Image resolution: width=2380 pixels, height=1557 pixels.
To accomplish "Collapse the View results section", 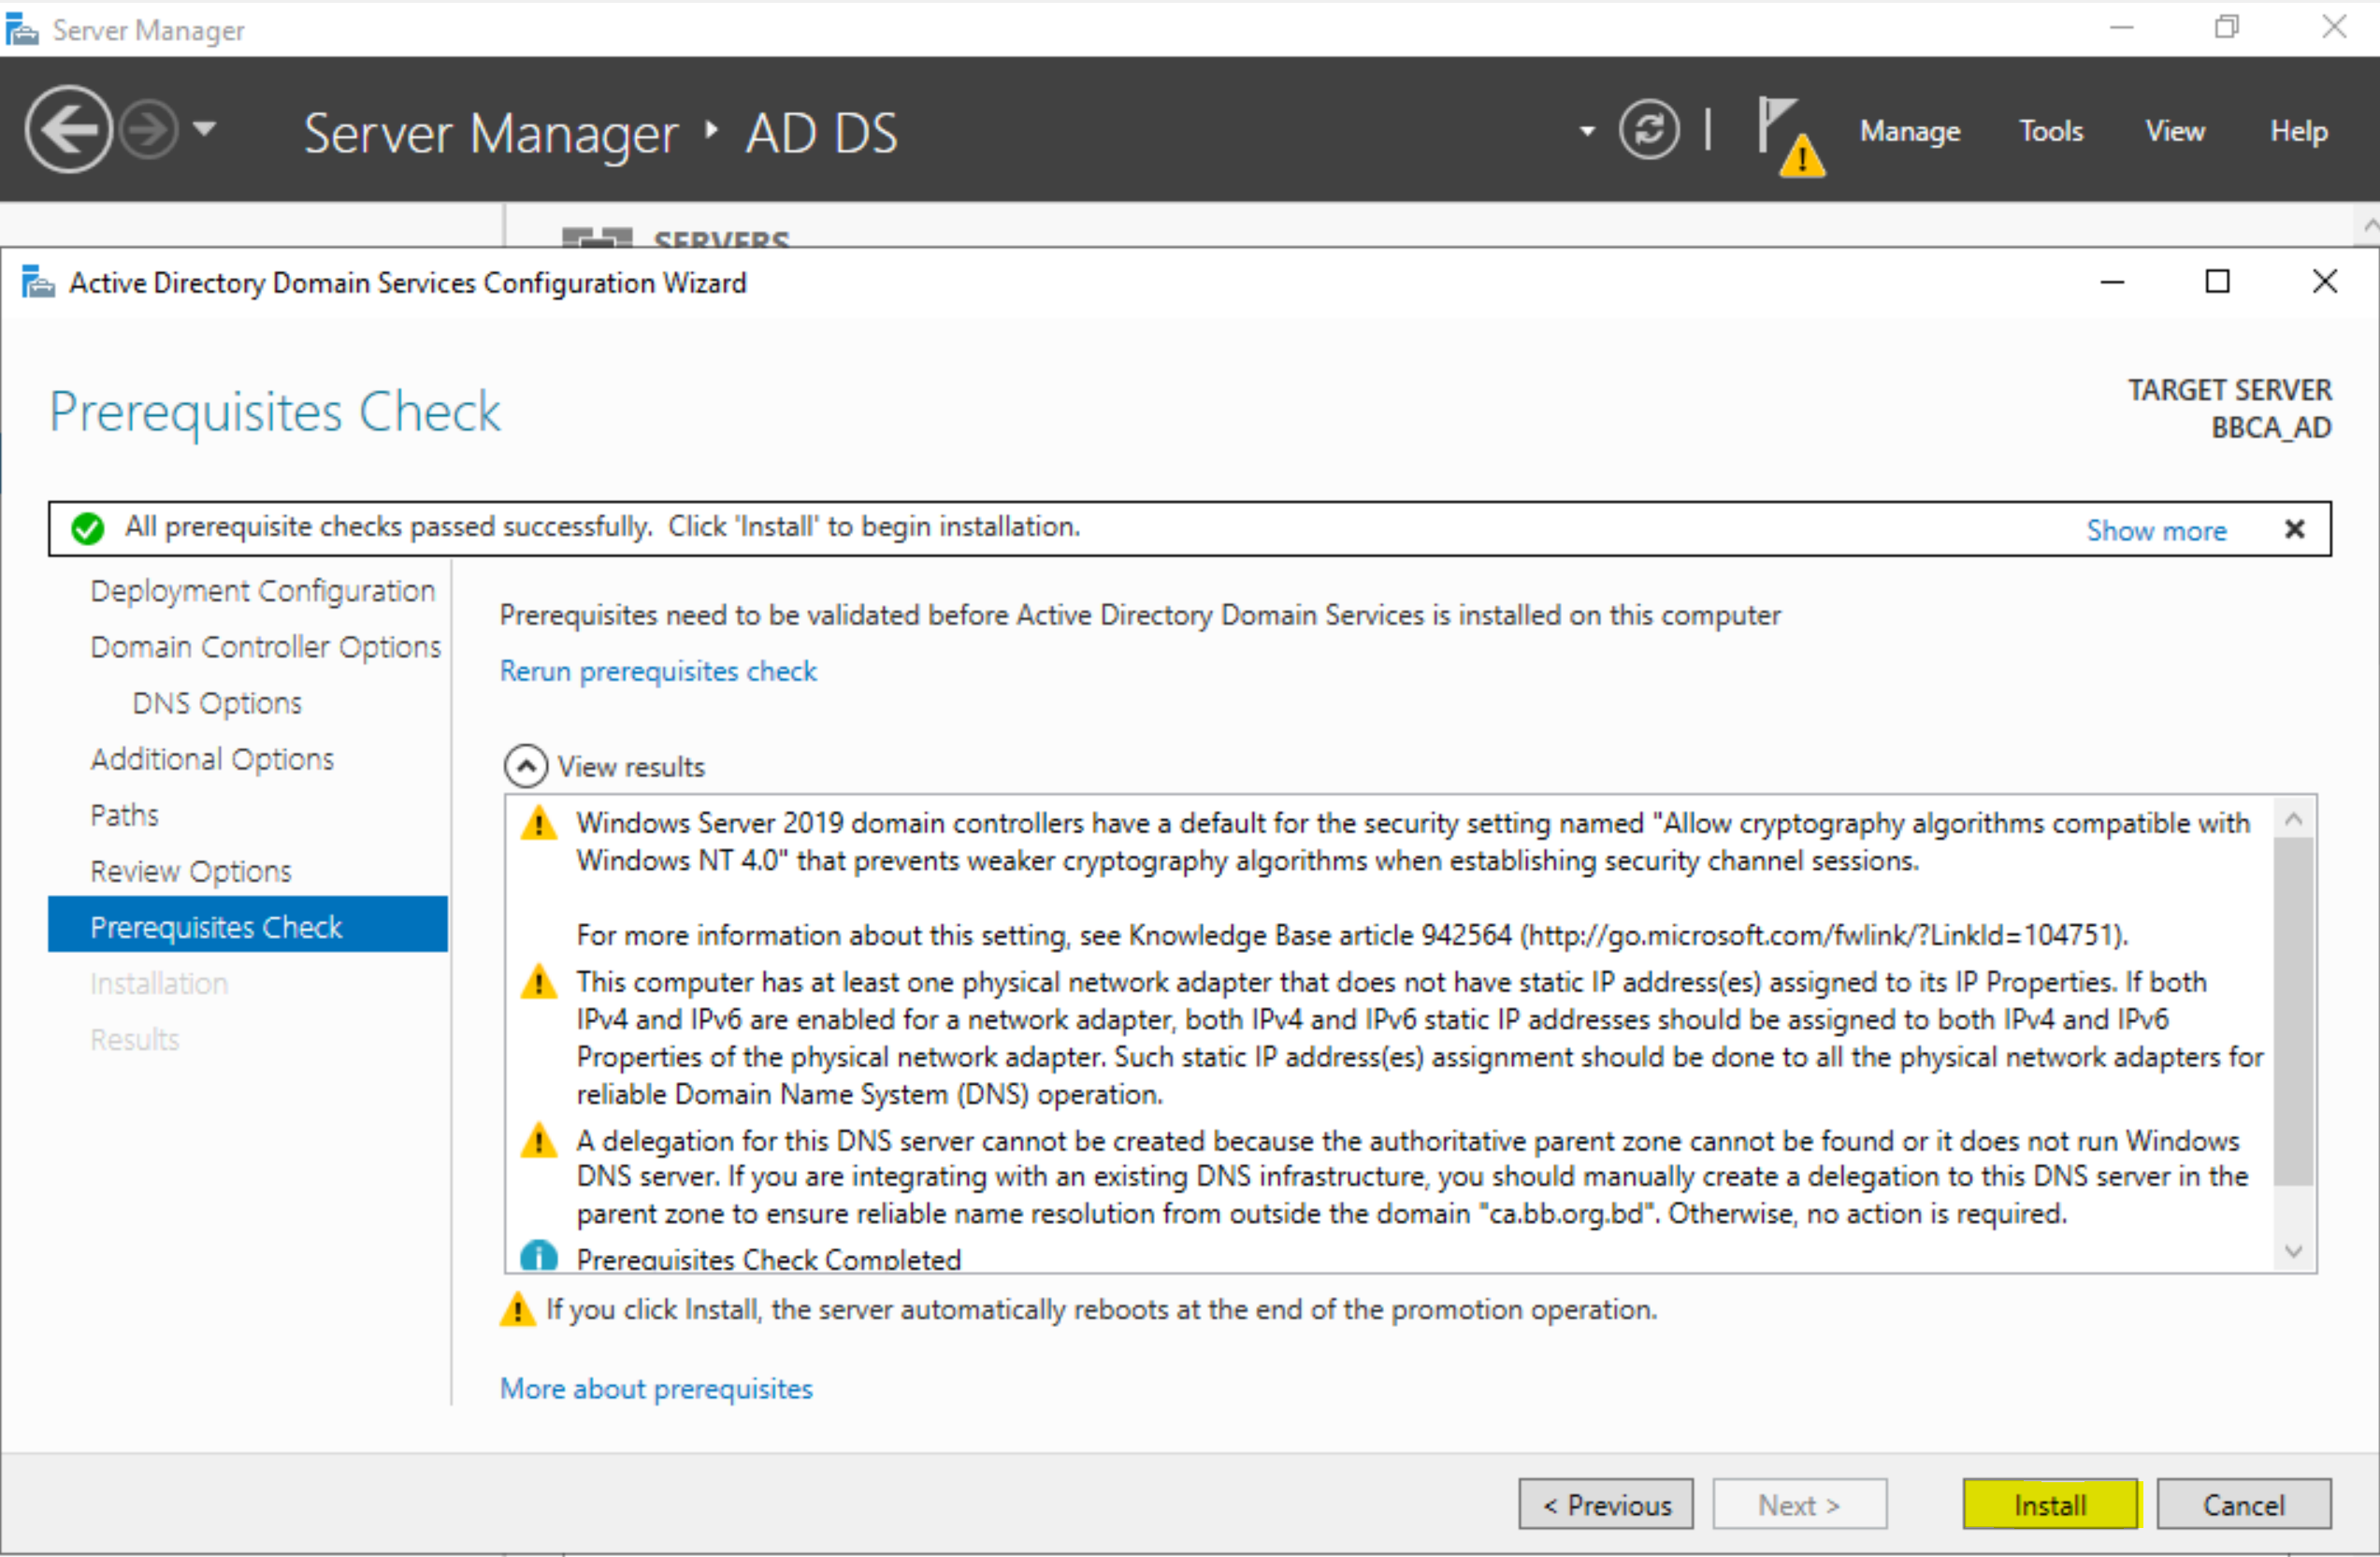I will click(526, 767).
